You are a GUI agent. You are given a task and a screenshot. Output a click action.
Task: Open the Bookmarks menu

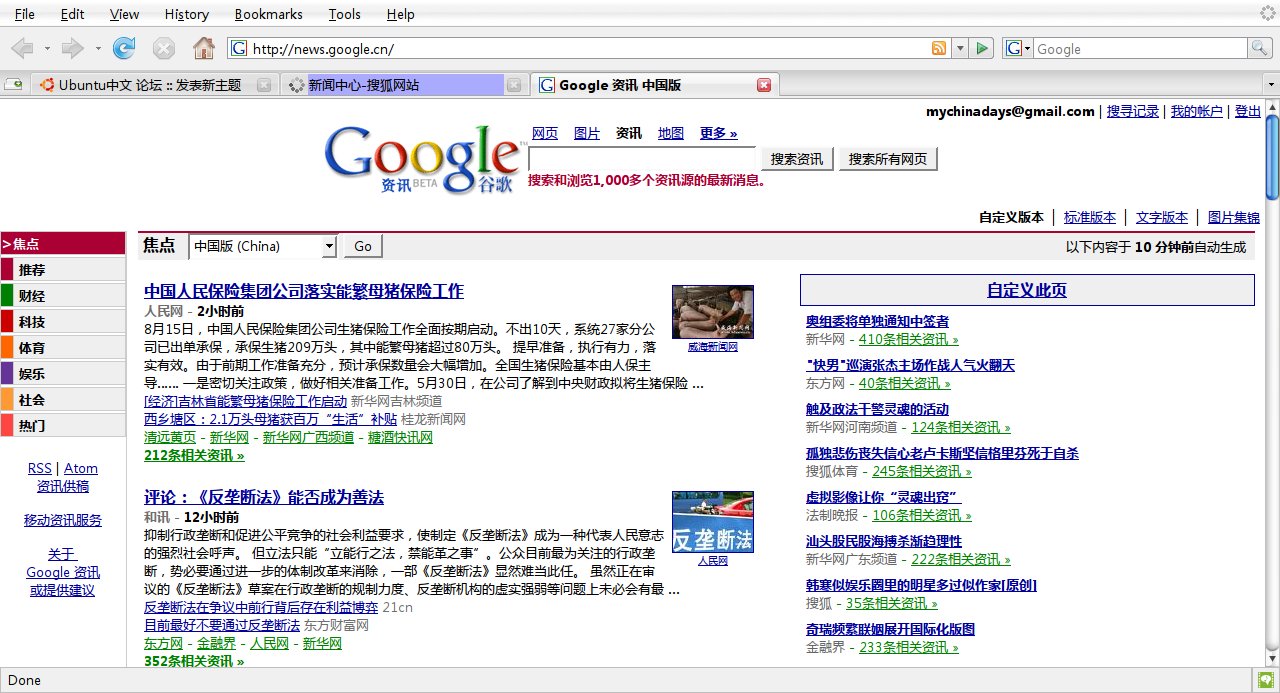point(268,14)
